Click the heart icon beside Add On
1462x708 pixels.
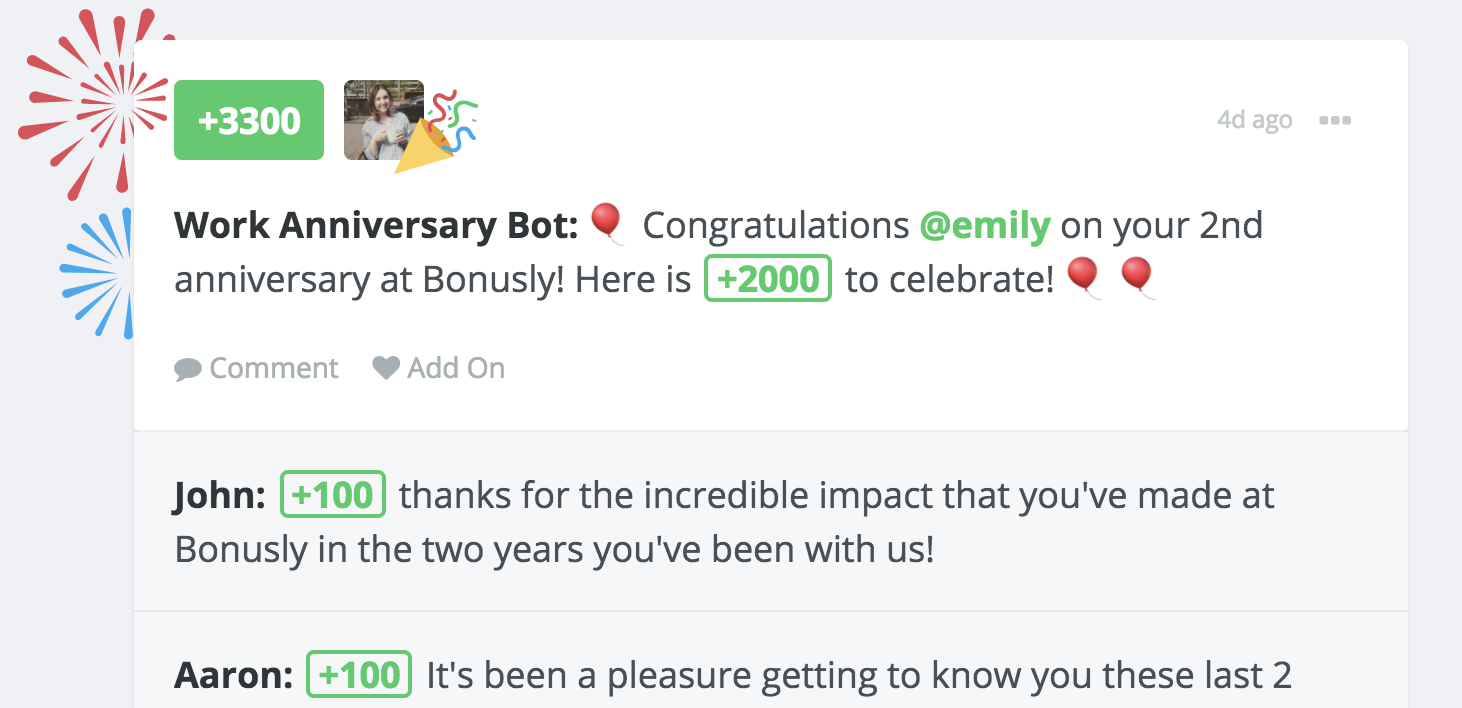[386, 368]
